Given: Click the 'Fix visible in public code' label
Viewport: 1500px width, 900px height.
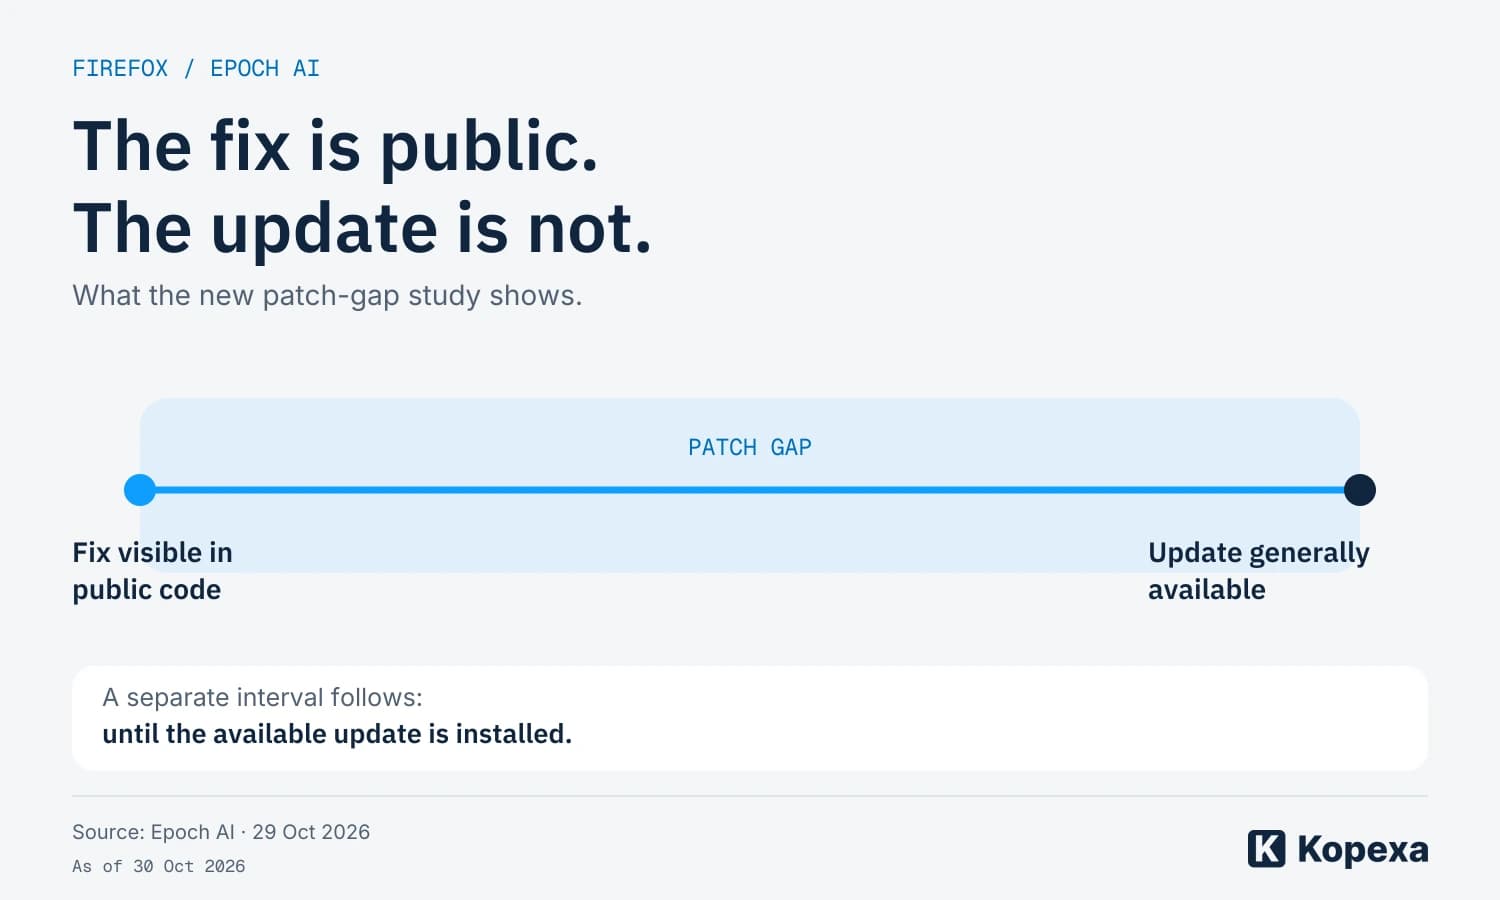Looking at the screenshot, I should 152,571.
